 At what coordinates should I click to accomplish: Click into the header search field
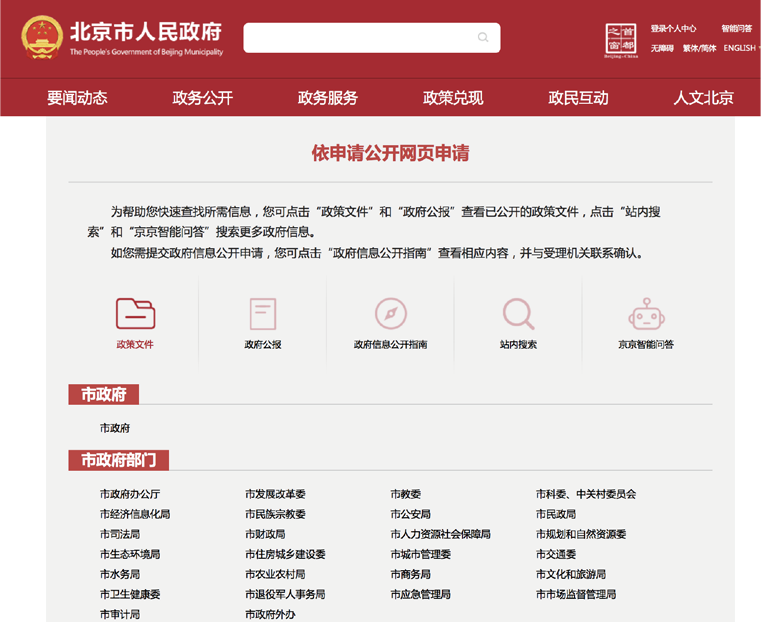tap(360, 38)
